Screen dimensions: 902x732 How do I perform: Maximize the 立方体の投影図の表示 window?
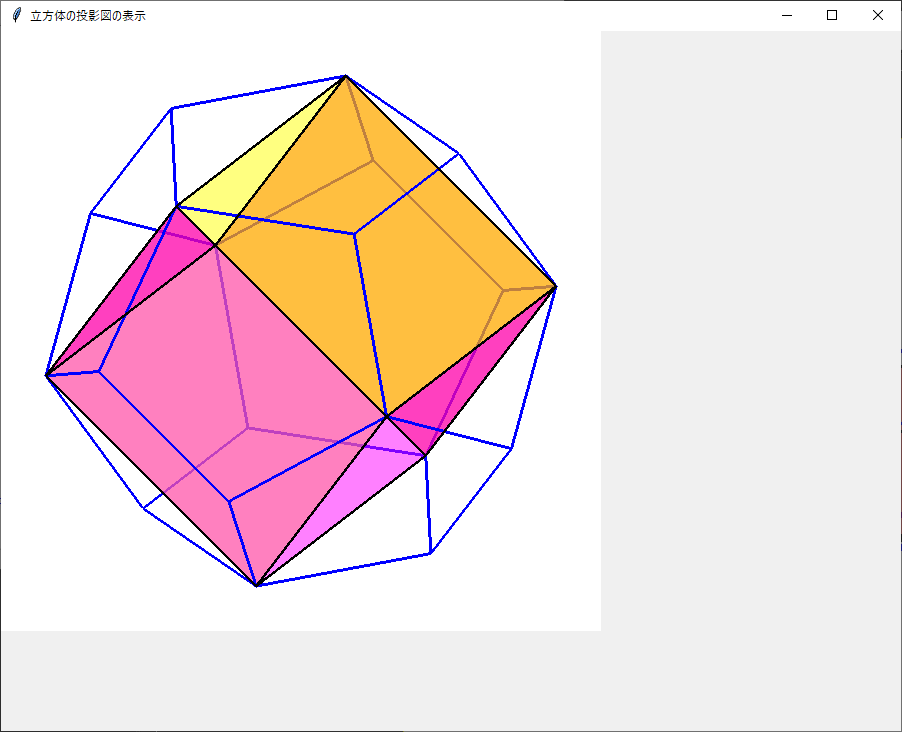832,16
